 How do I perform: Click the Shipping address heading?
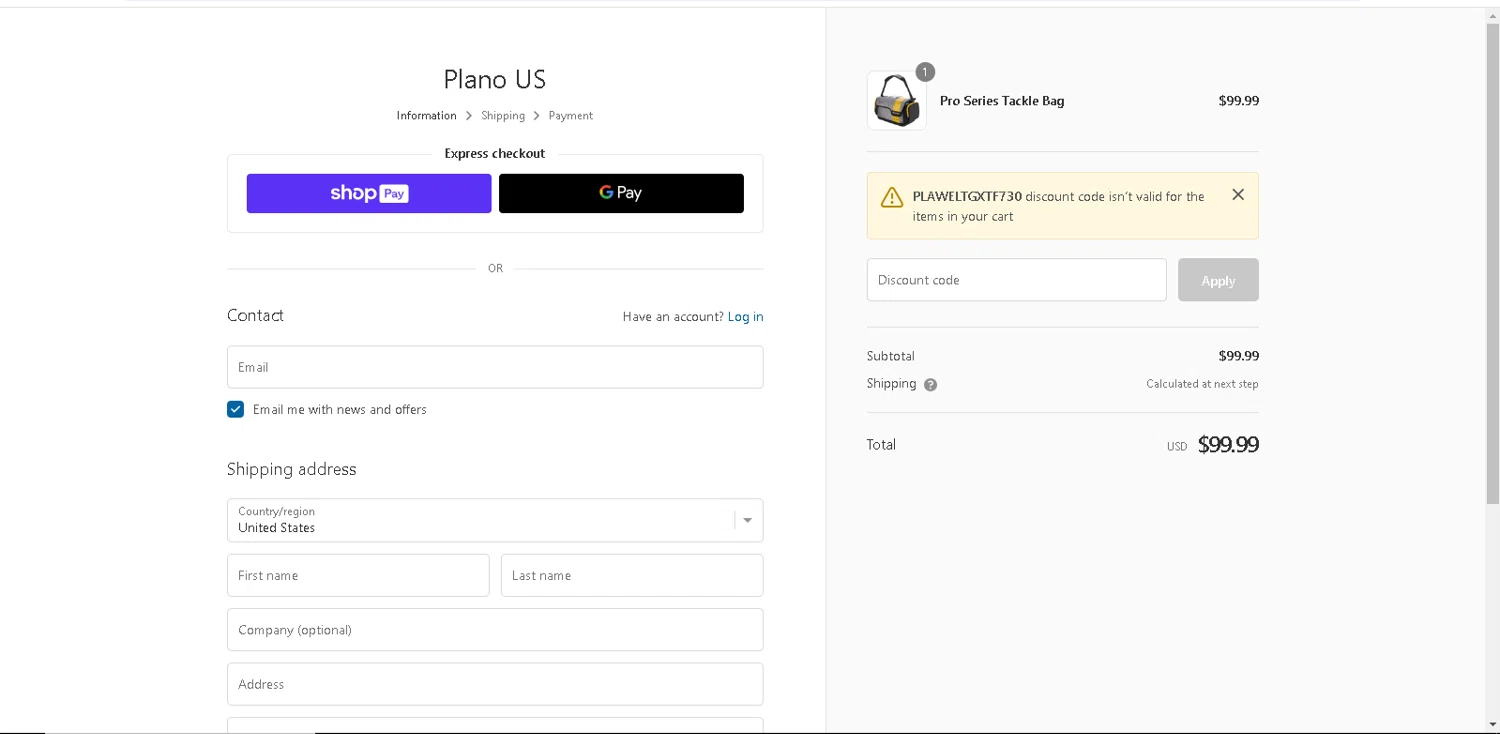291,469
